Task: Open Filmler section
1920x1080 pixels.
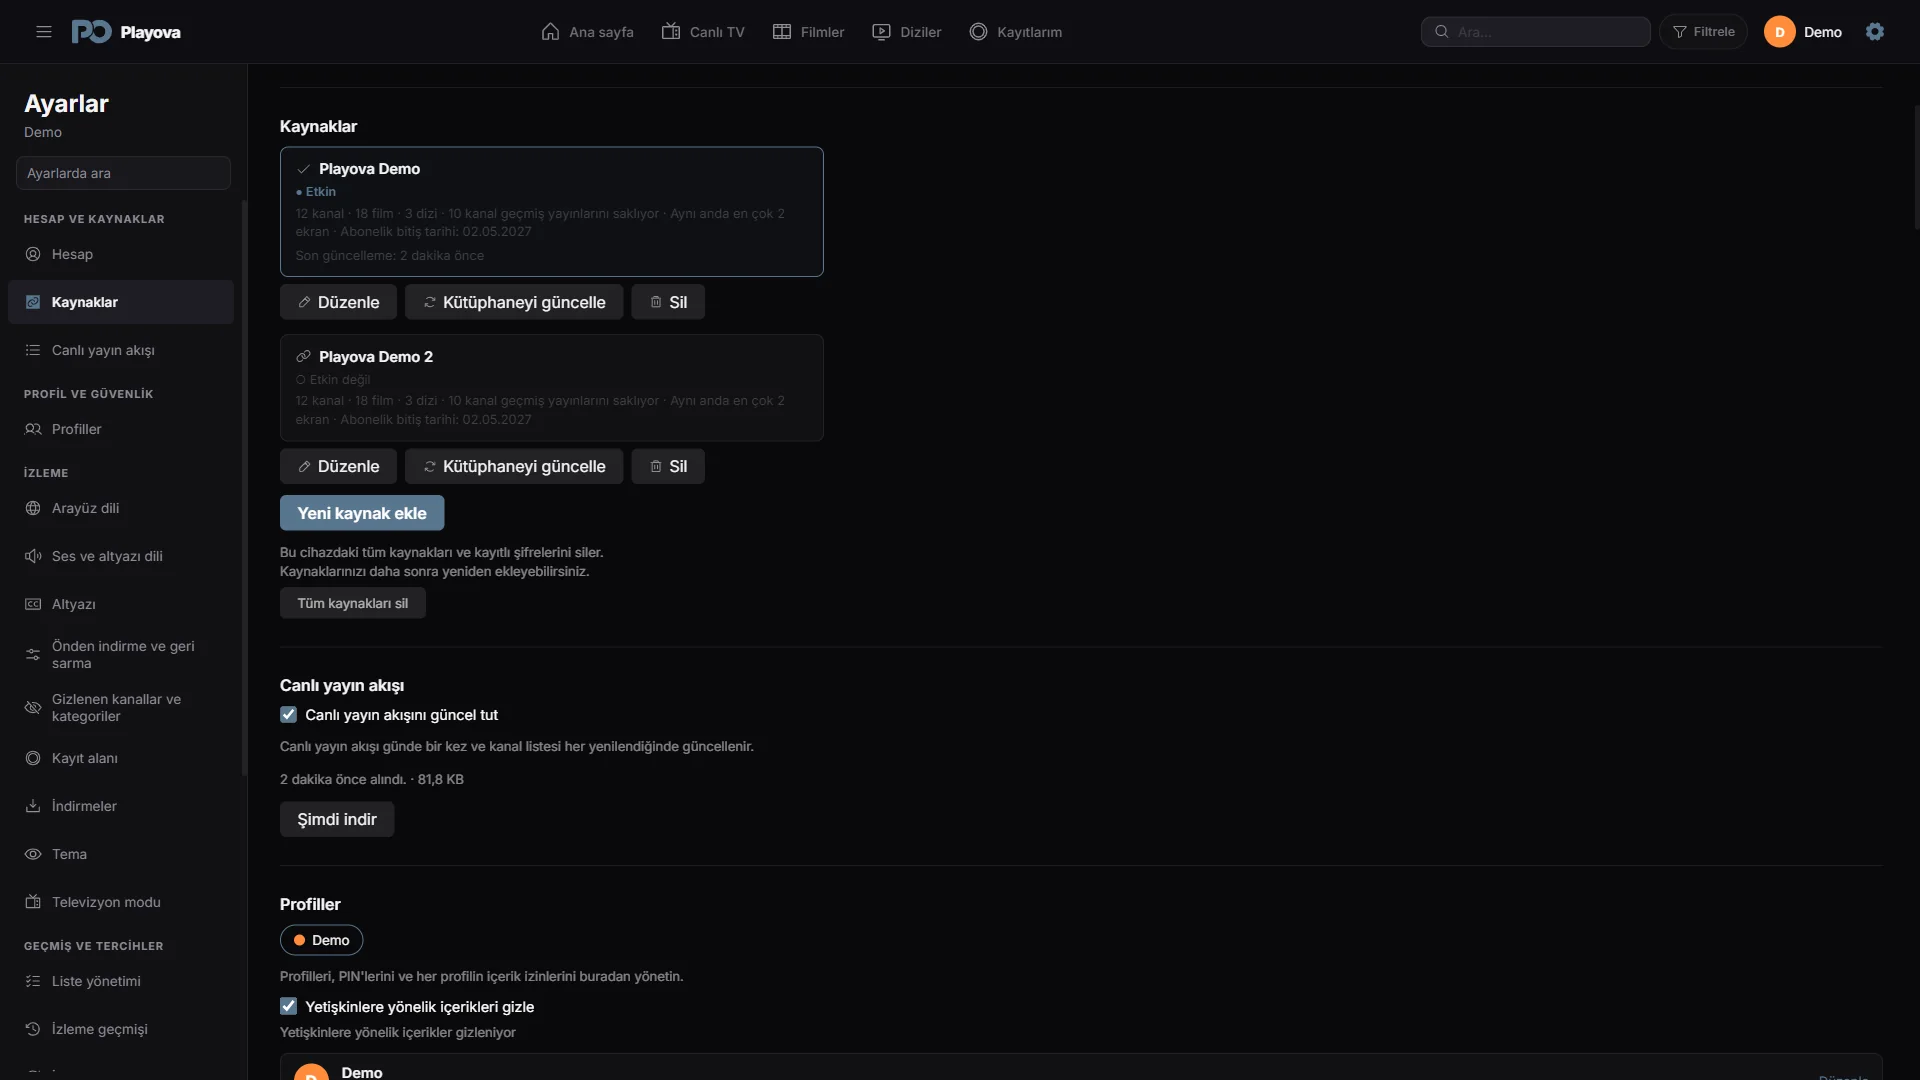Action: point(808,32)
